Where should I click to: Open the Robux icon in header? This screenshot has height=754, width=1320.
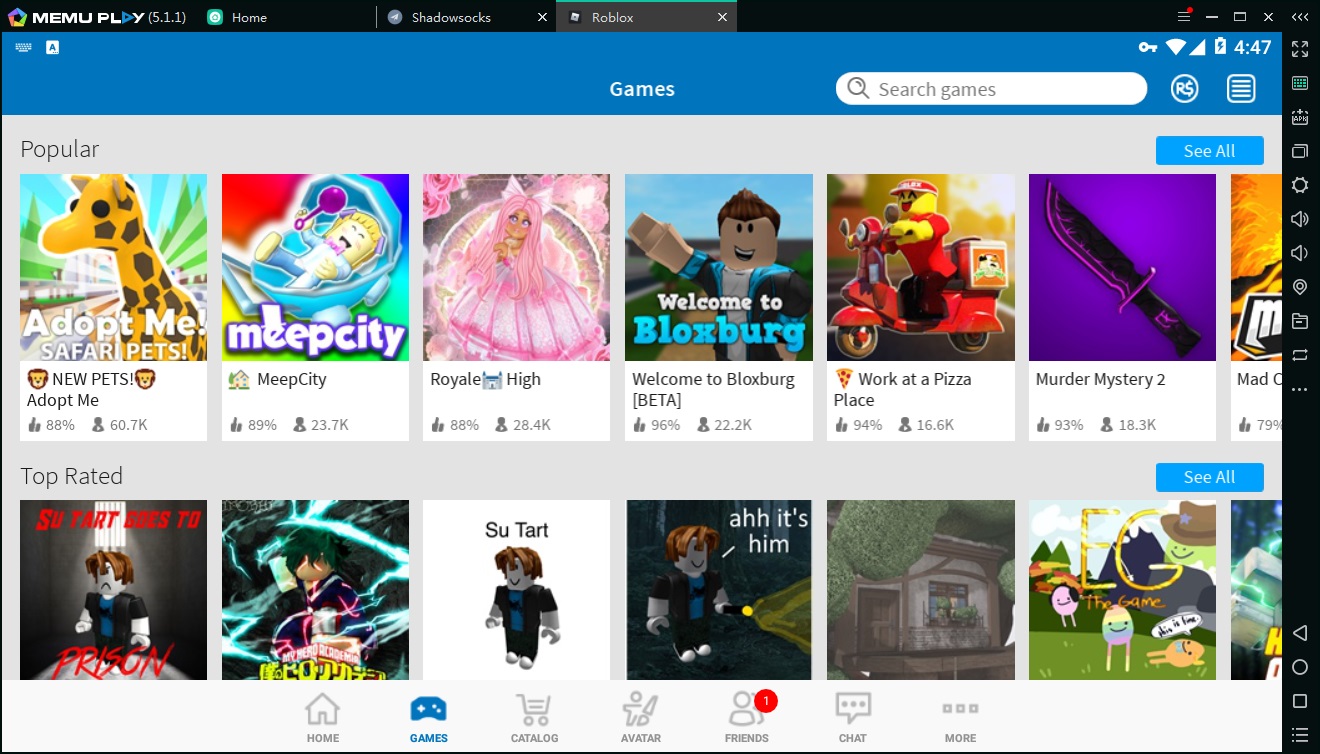pos(1184,89)
